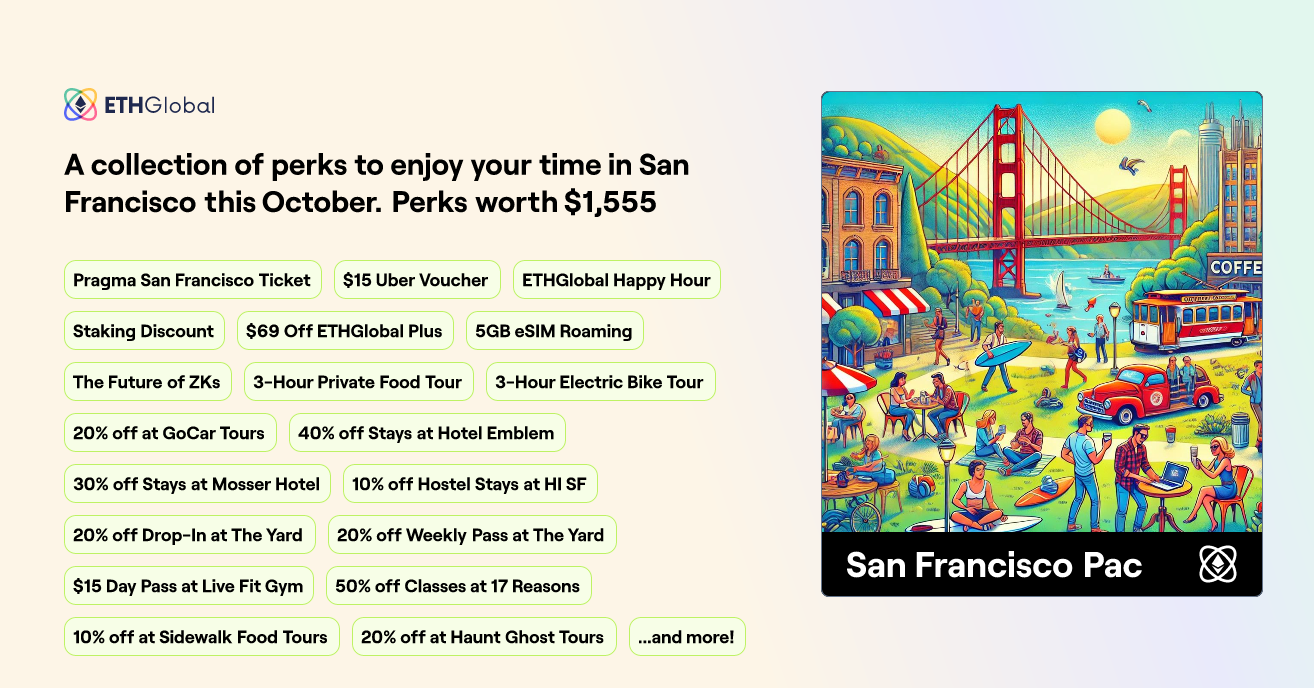Expand the "...and more!" perks tag

(x=687, y=637)
